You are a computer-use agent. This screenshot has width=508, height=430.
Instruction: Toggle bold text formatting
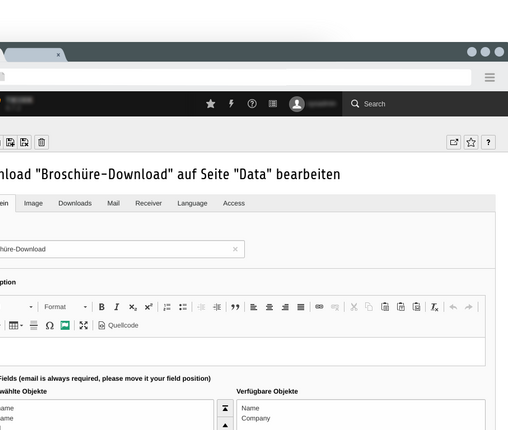tap(102, 307)
